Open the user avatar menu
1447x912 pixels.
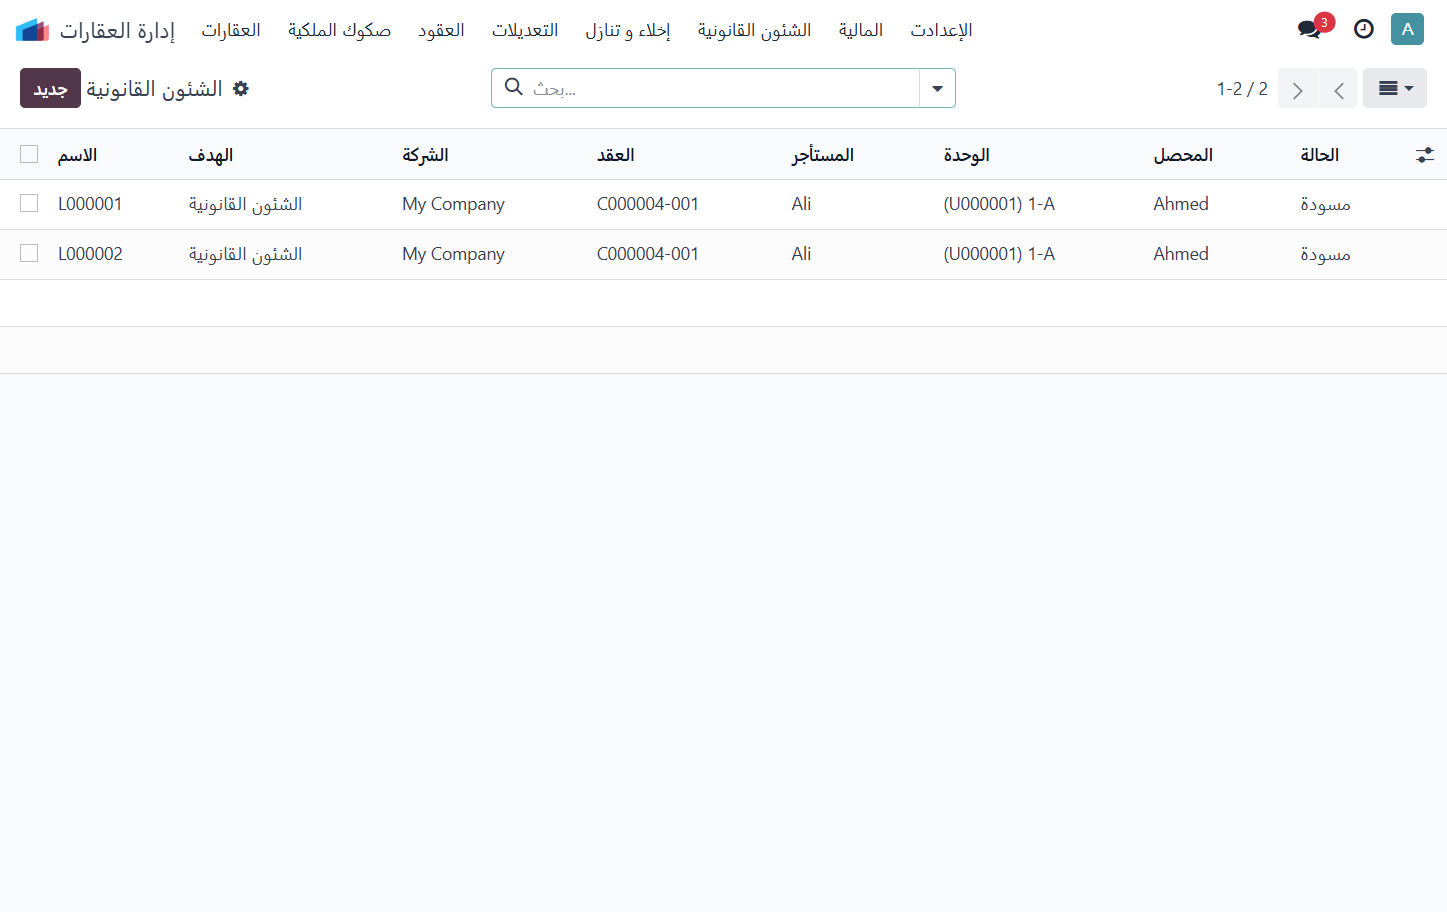pos(1407,29)
